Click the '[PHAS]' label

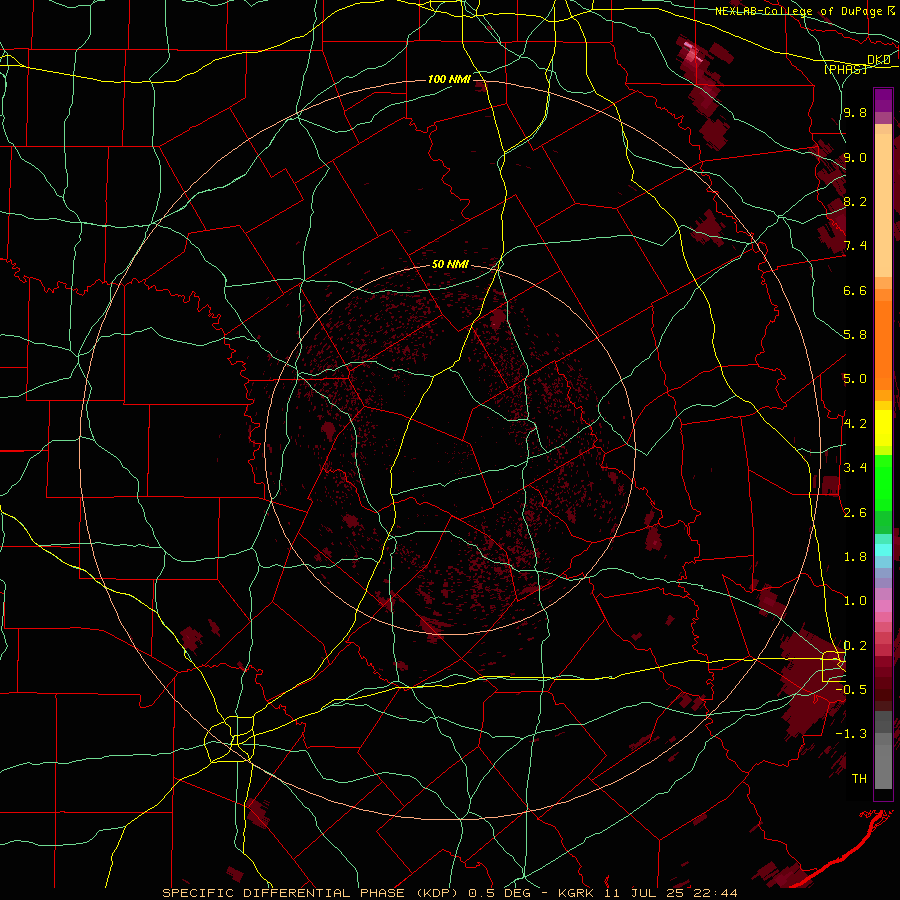coord(845,69)
